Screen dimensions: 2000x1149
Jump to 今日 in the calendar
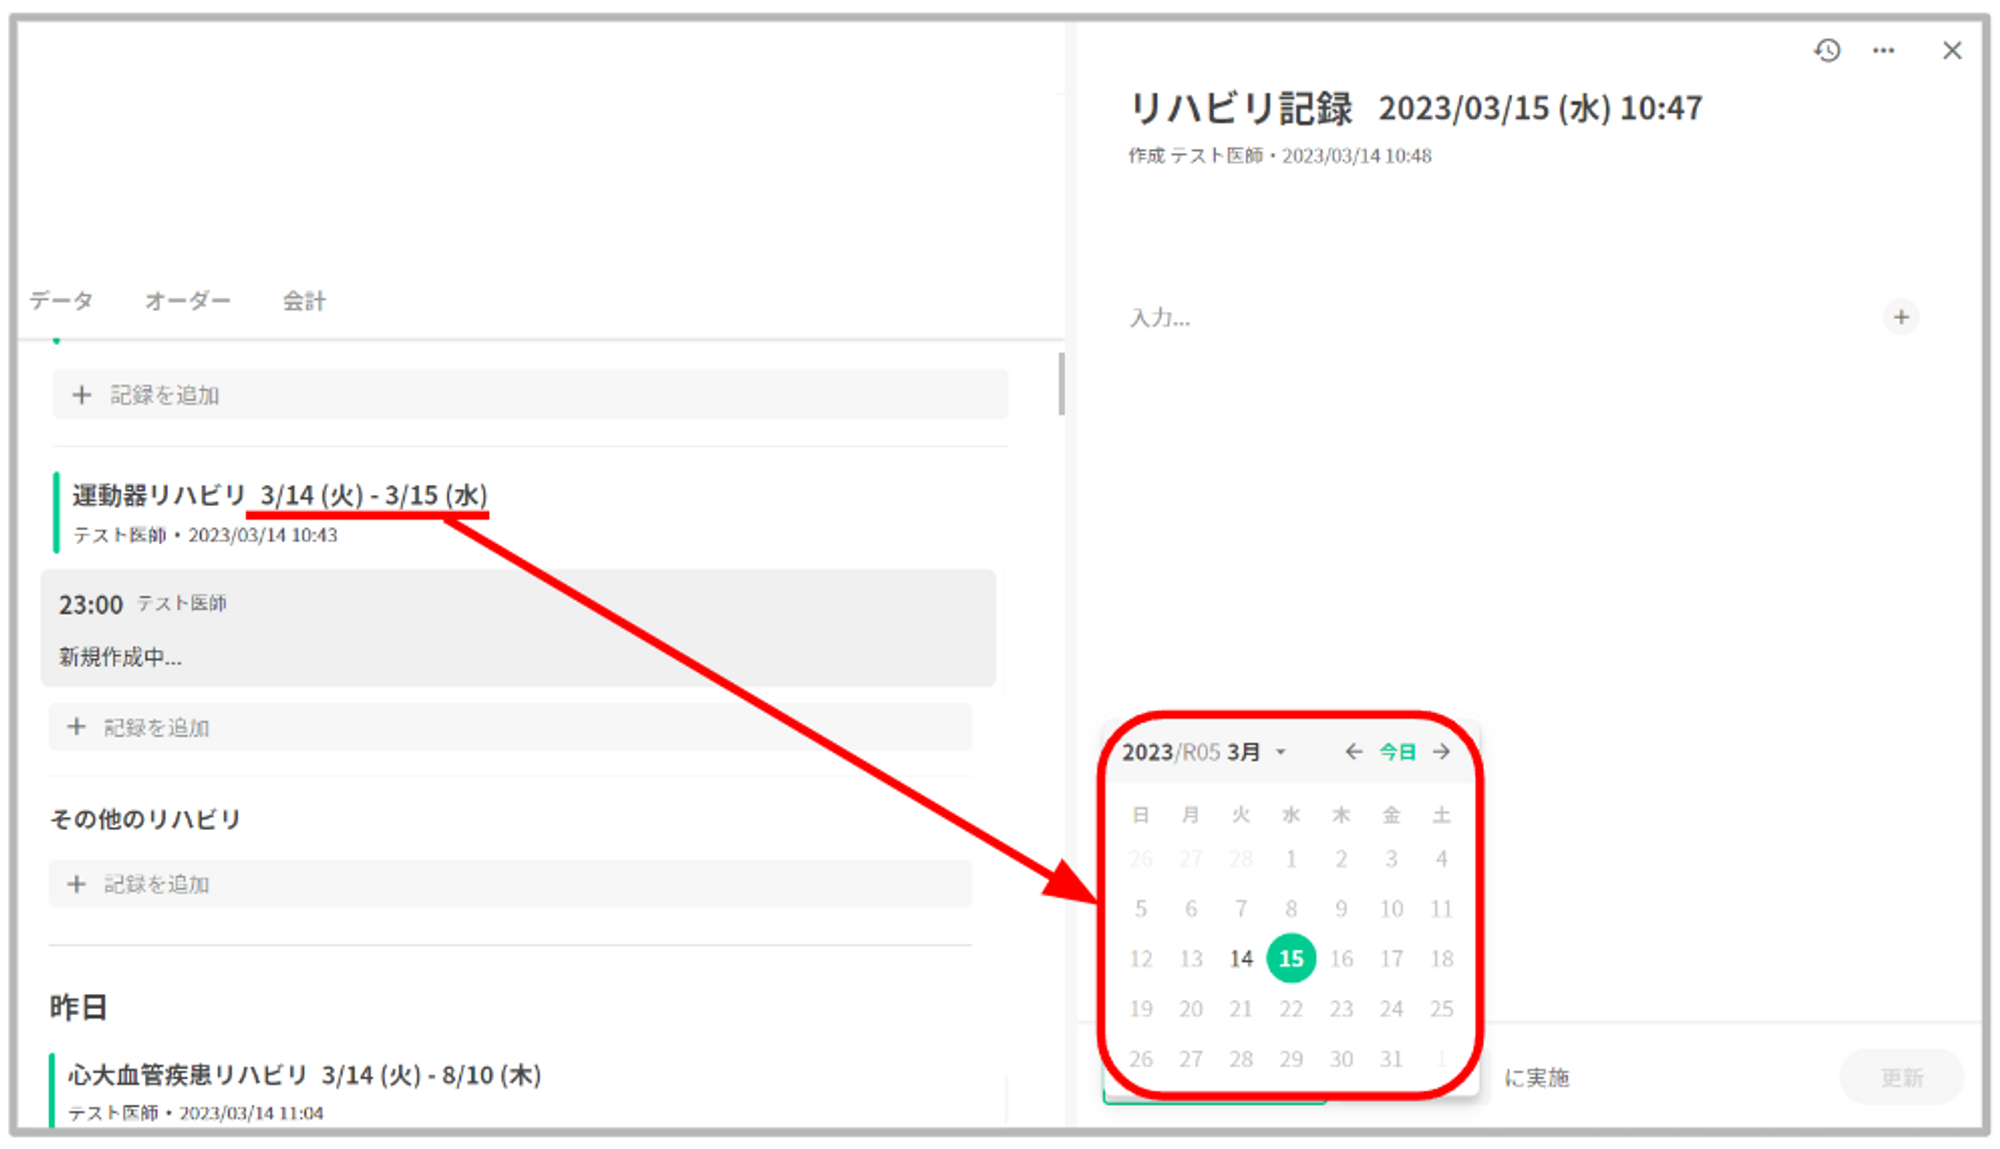pyautogui.click(x=1397, y=752)
